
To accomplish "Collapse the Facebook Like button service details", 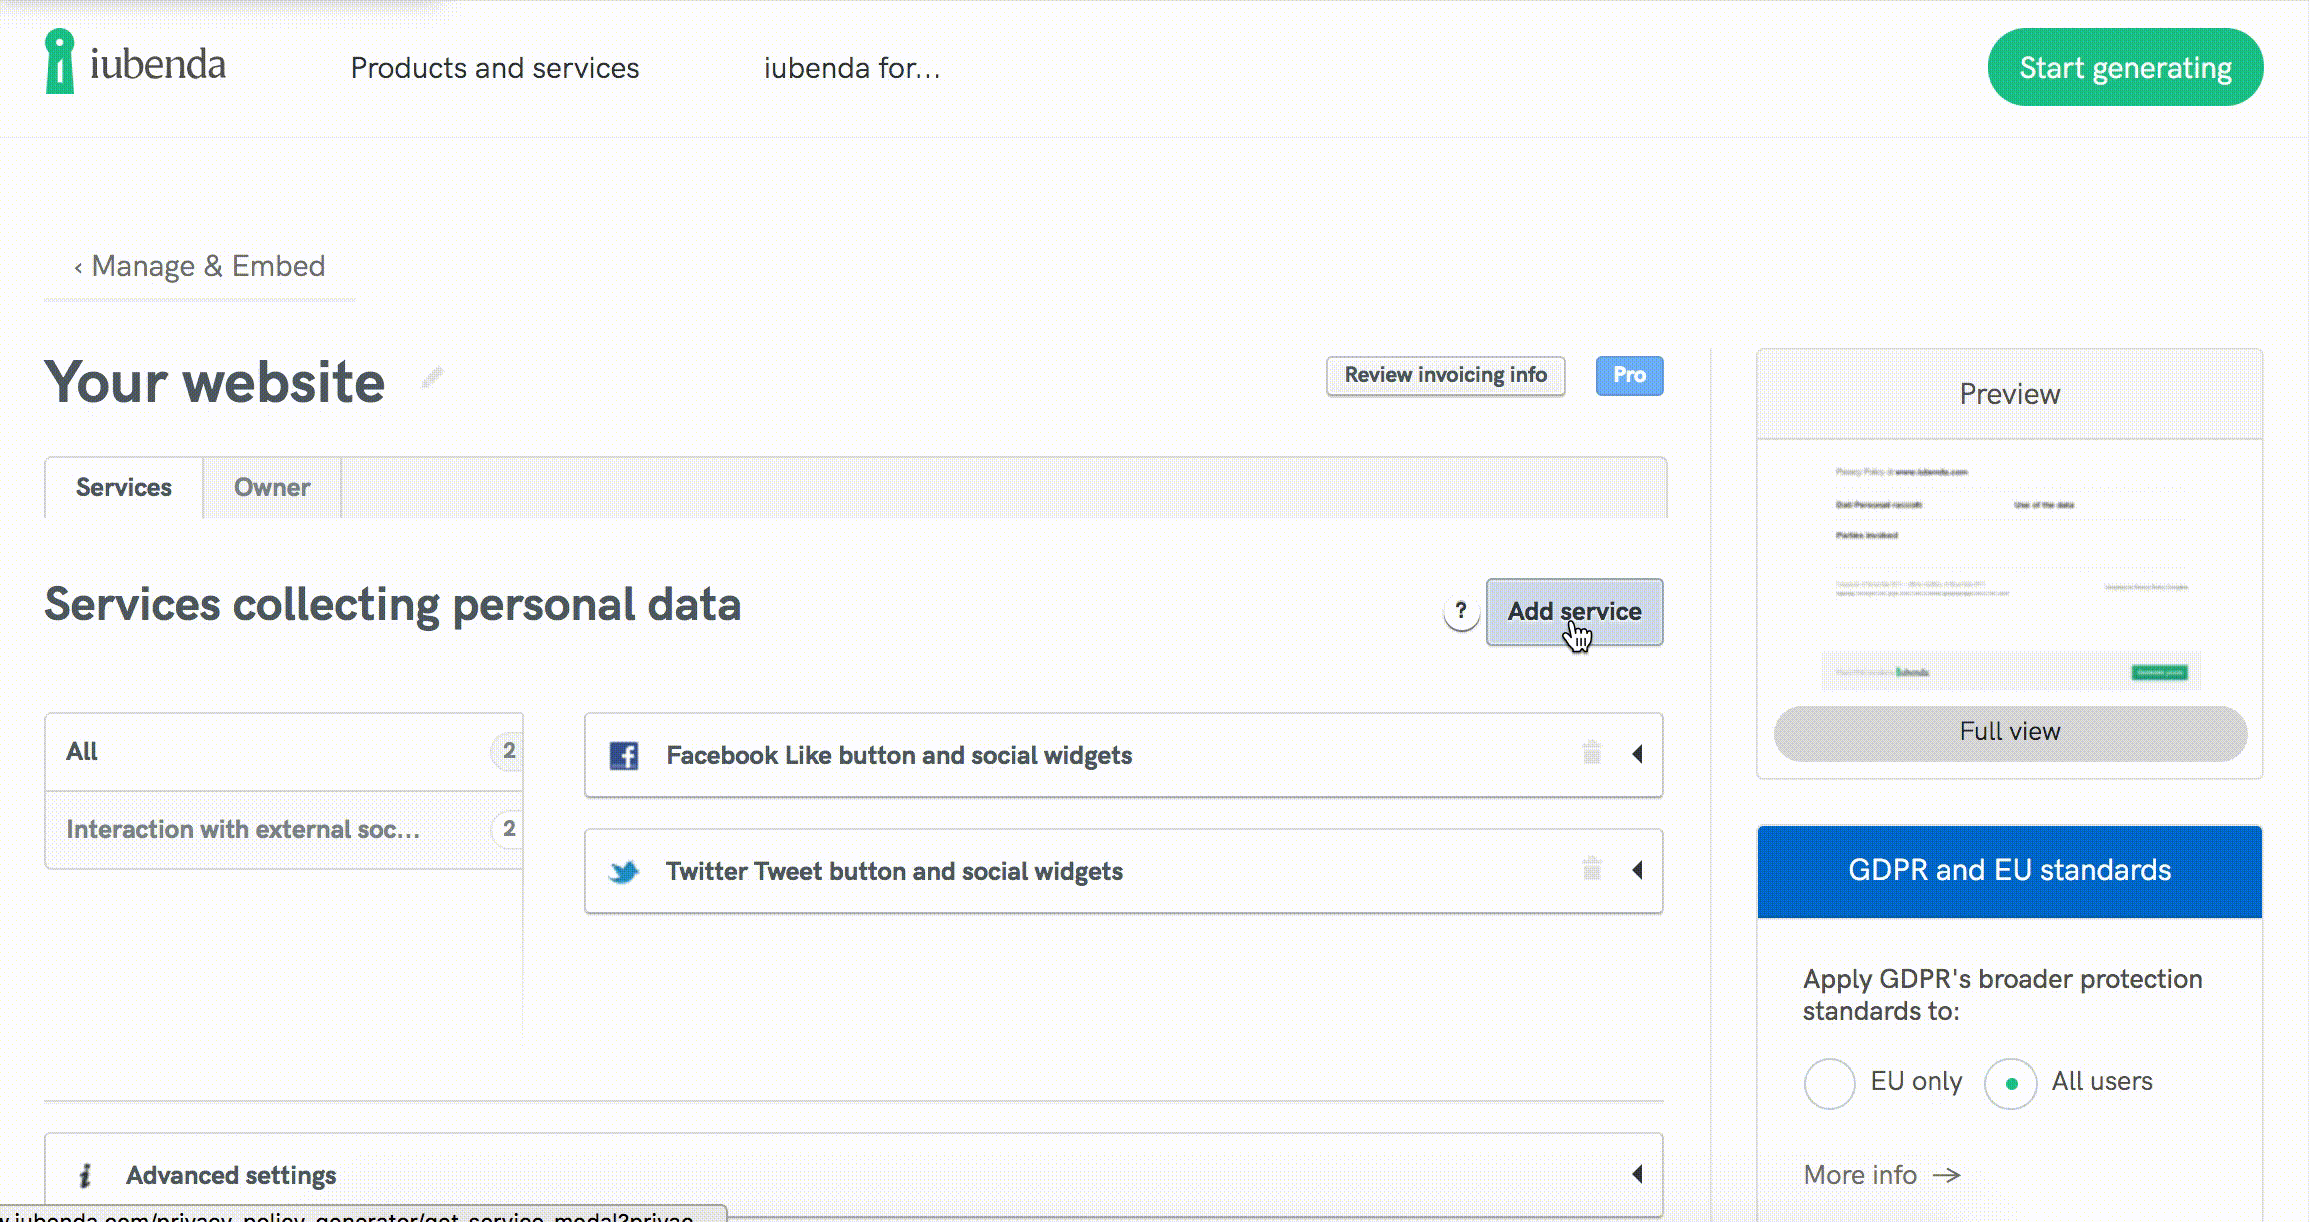I will coord(1638,755).
